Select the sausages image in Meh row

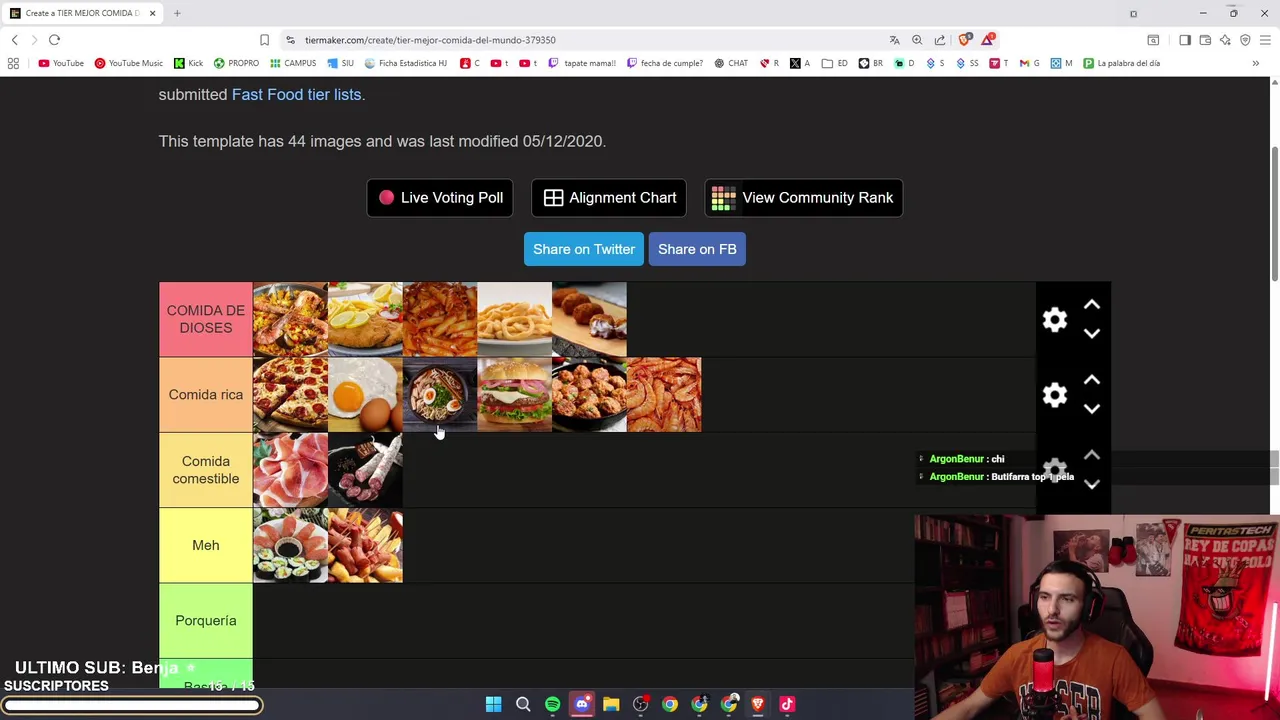pos(365,545)
